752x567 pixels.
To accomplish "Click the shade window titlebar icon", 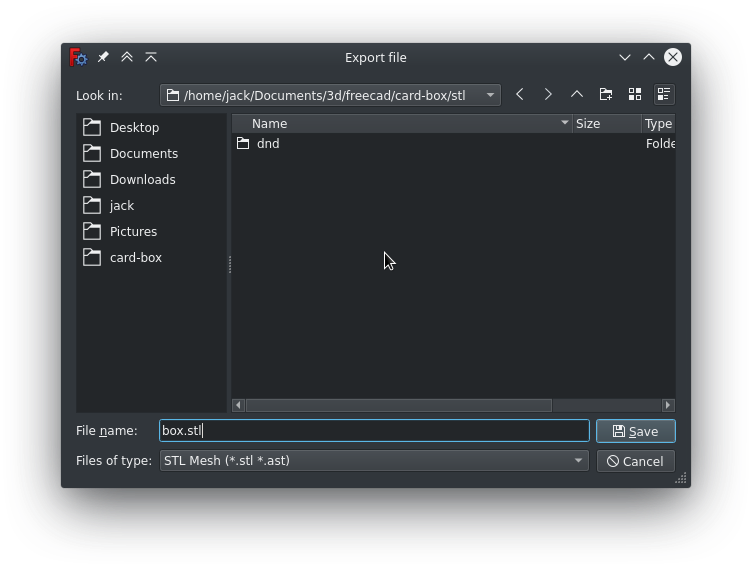I will (151, 57).
